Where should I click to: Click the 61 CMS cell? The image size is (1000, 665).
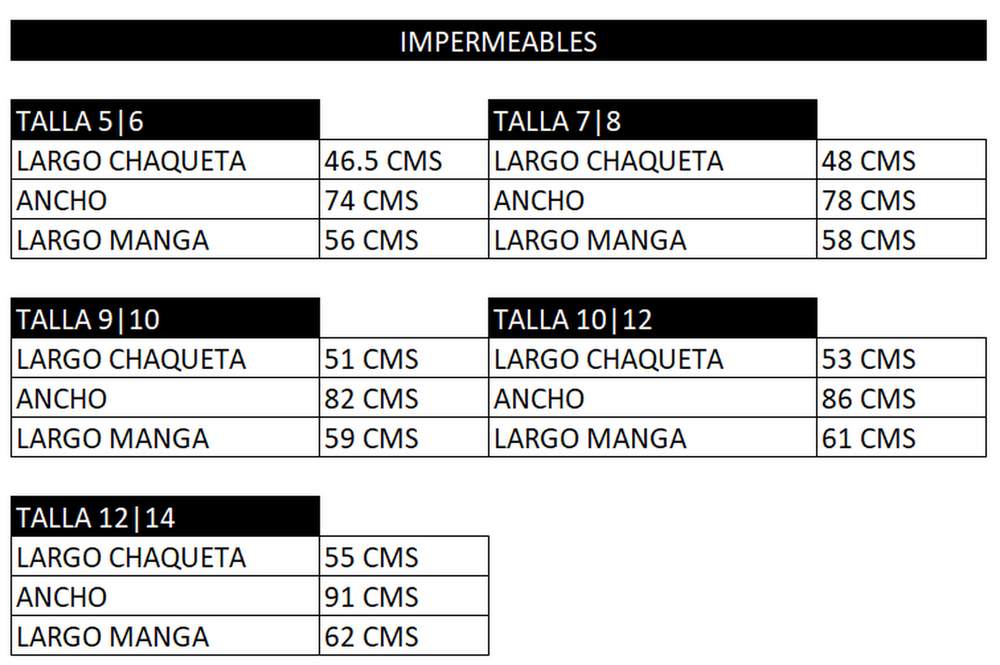click(x=900, y=438)
